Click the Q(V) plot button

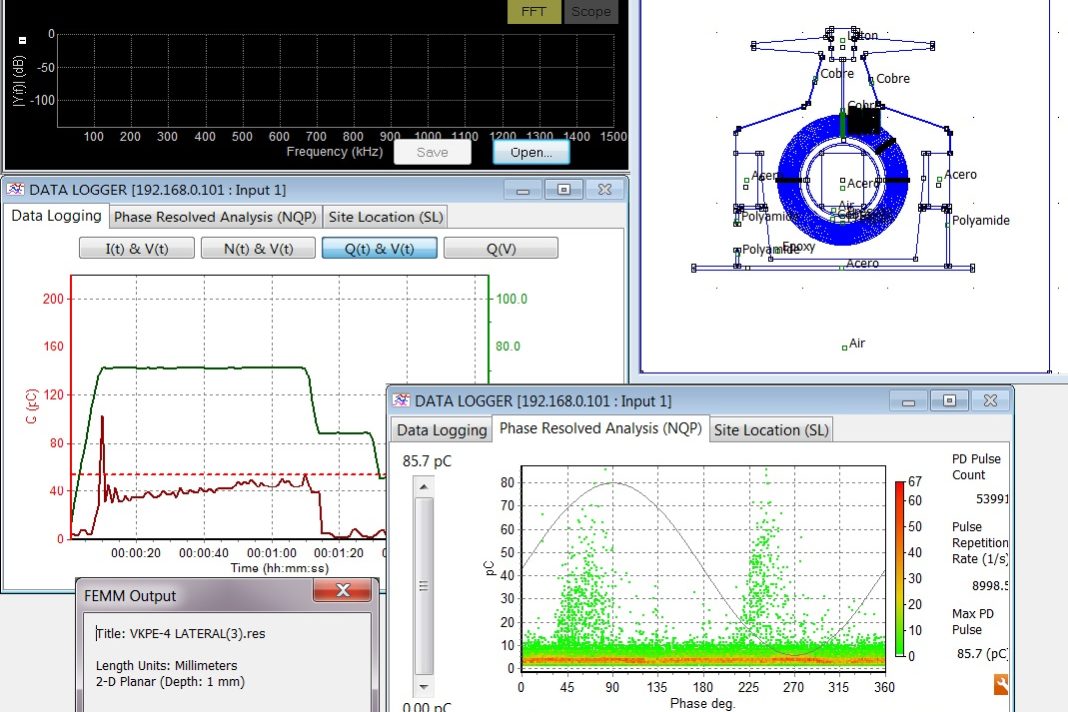tap(500, 248)
